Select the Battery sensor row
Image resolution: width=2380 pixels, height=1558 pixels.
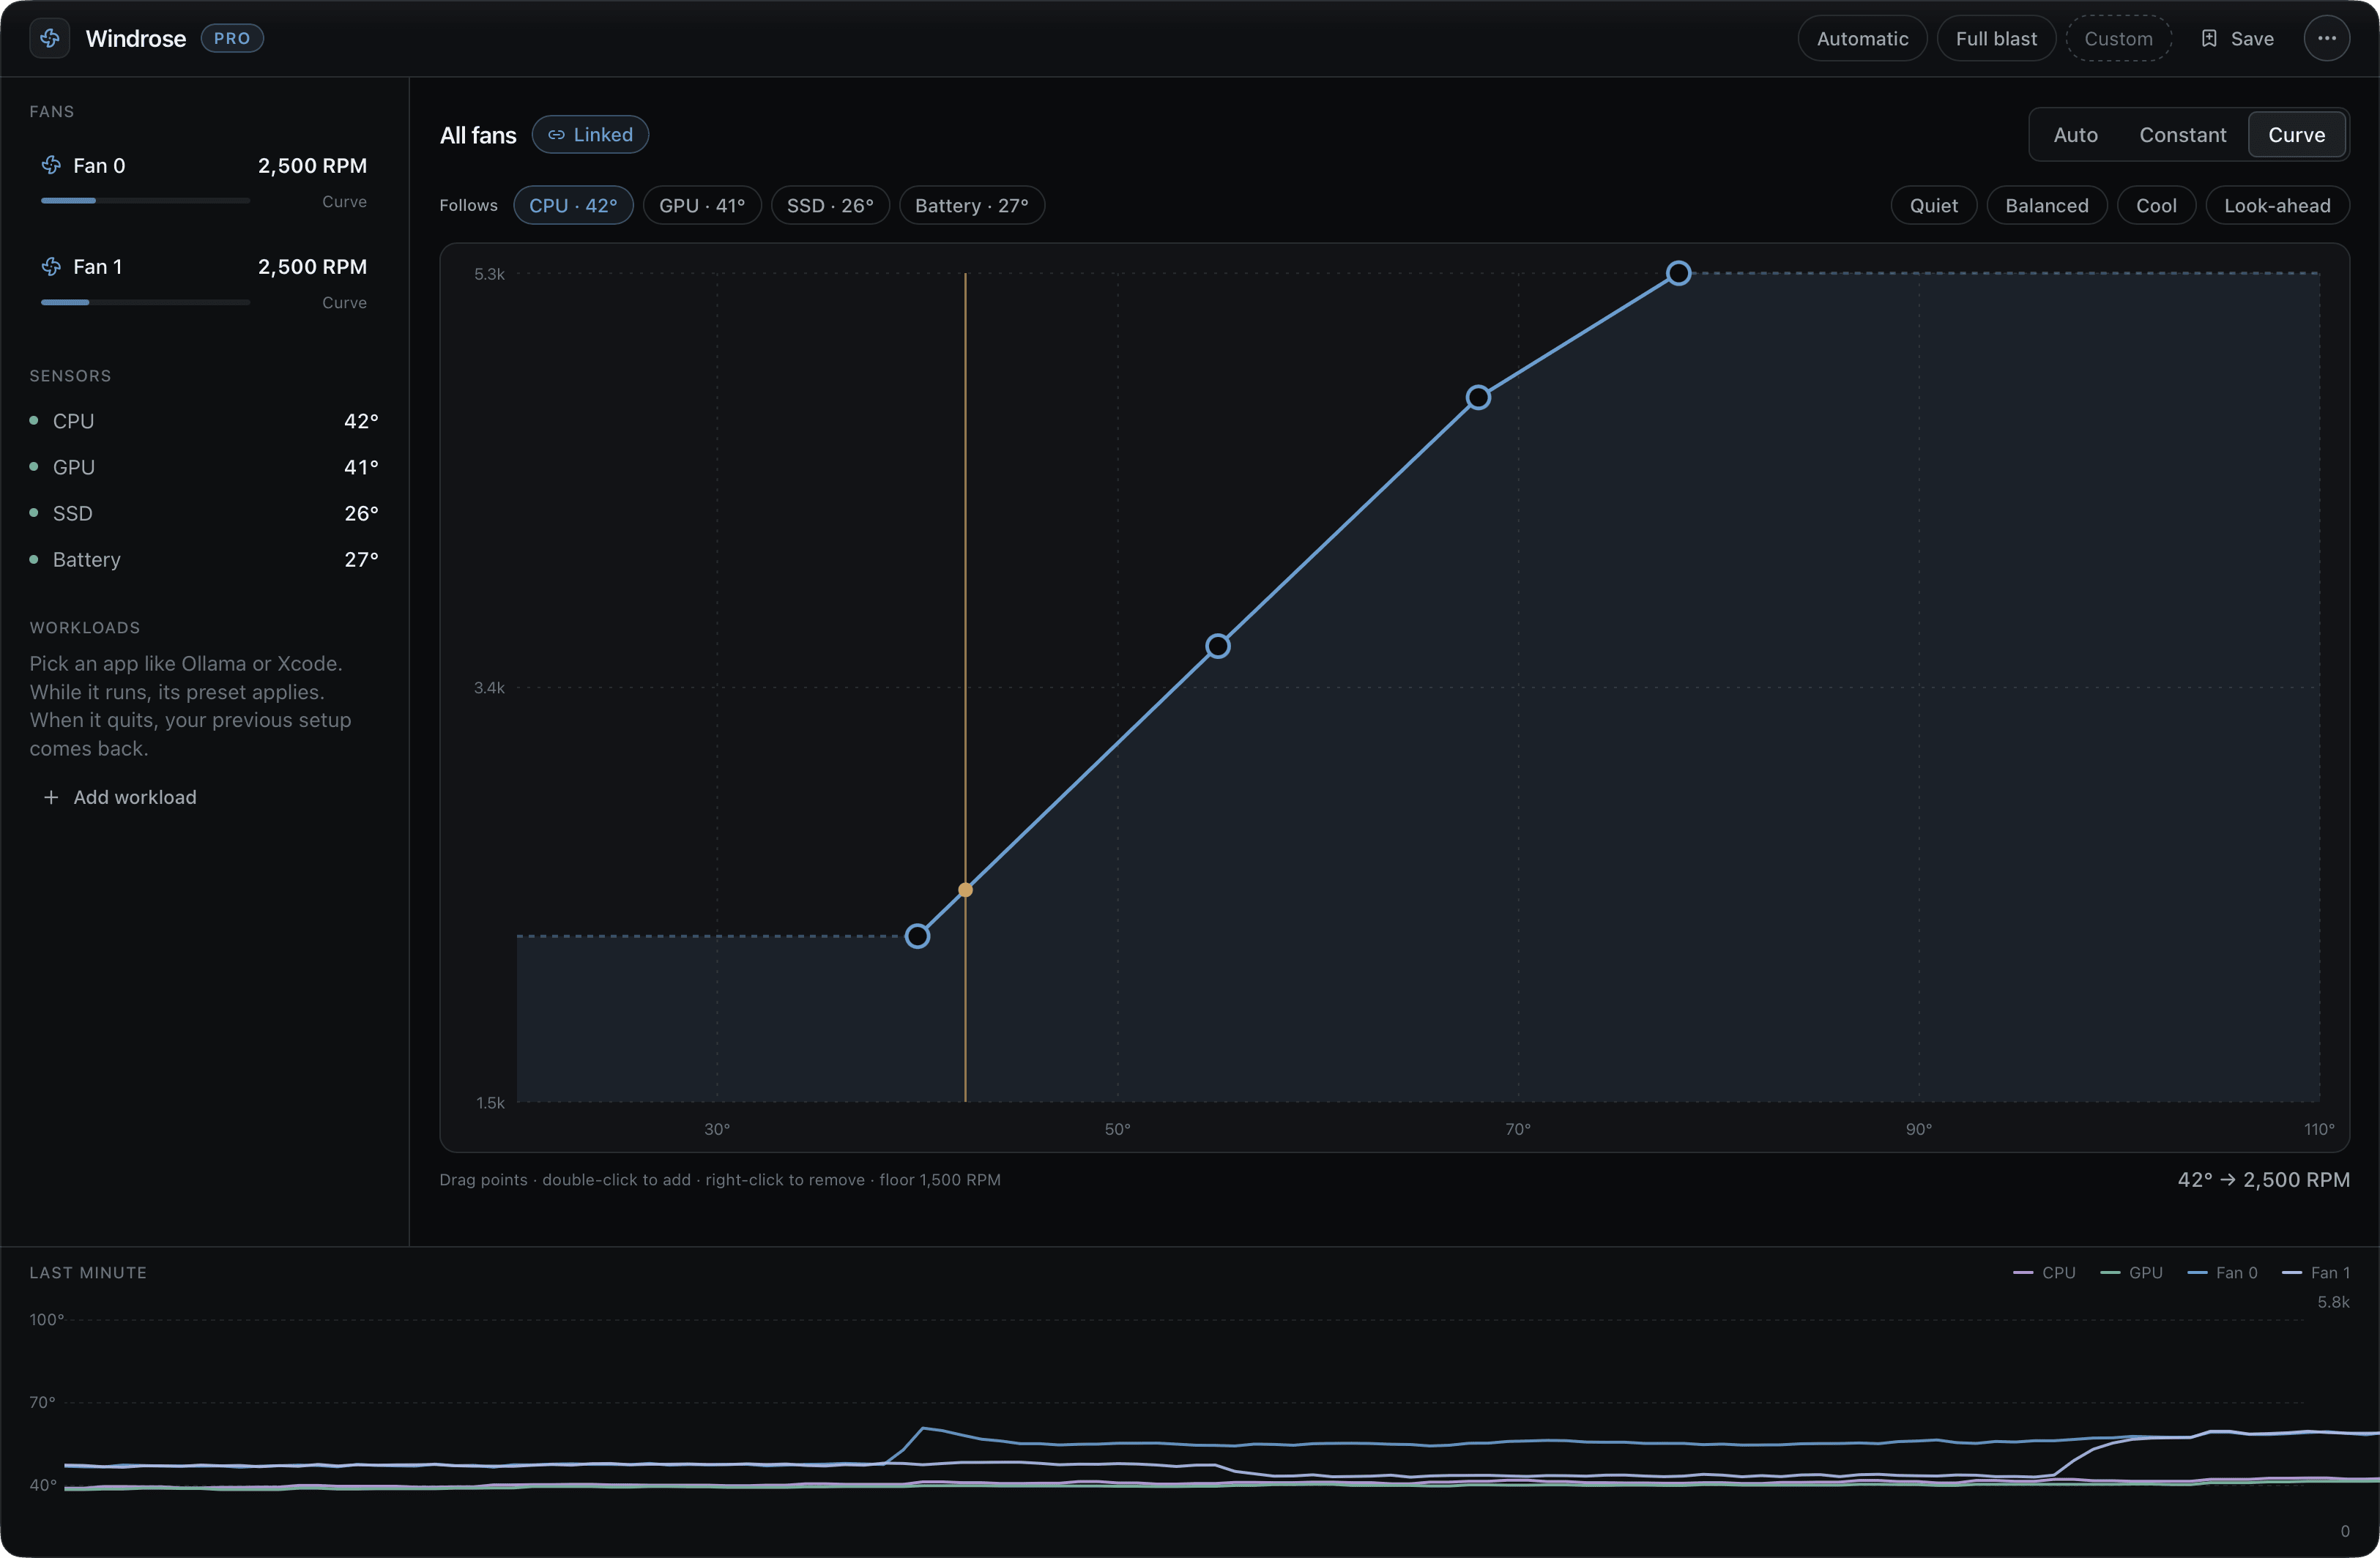(204, 559)
